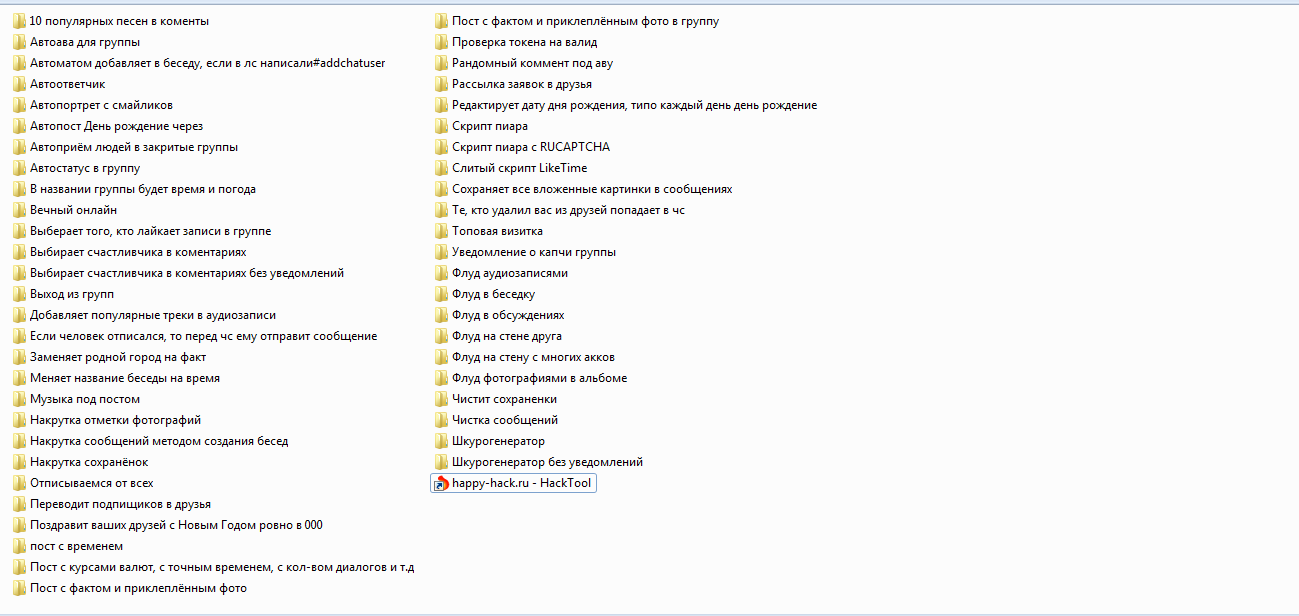Select the Слитый скрипт LikeTime folder

pos(519,168)
